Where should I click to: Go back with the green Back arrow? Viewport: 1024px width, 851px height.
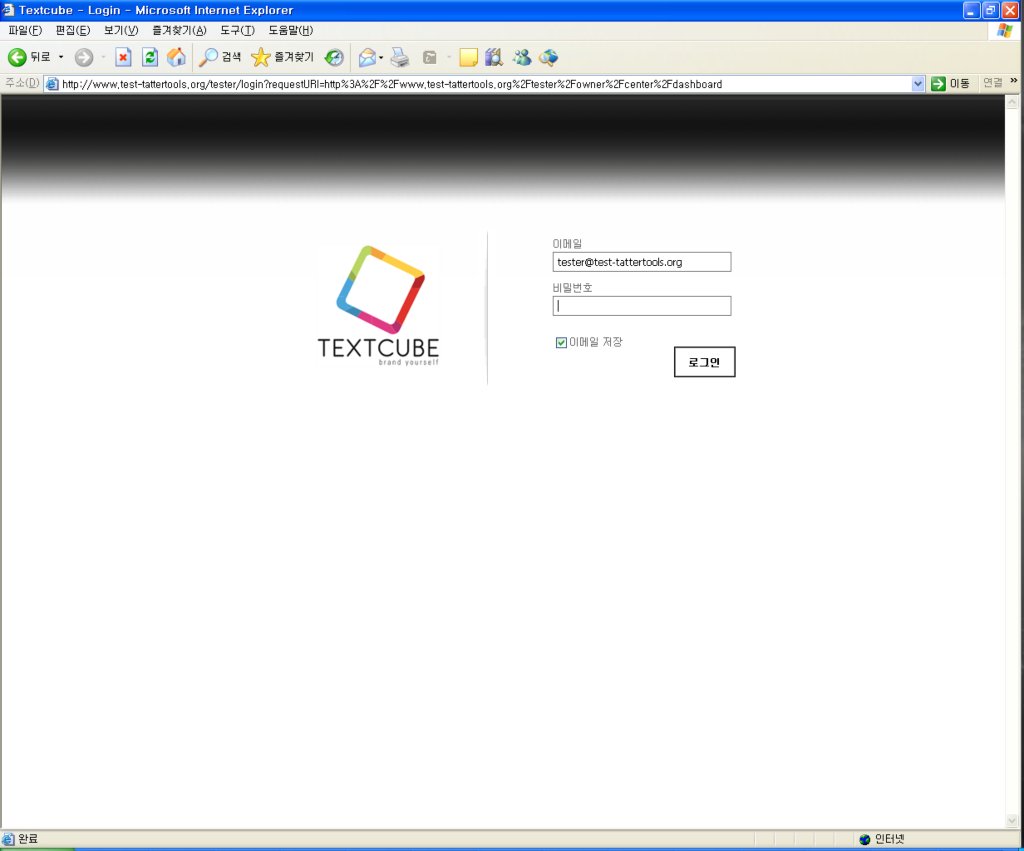(x=18, y=57)
